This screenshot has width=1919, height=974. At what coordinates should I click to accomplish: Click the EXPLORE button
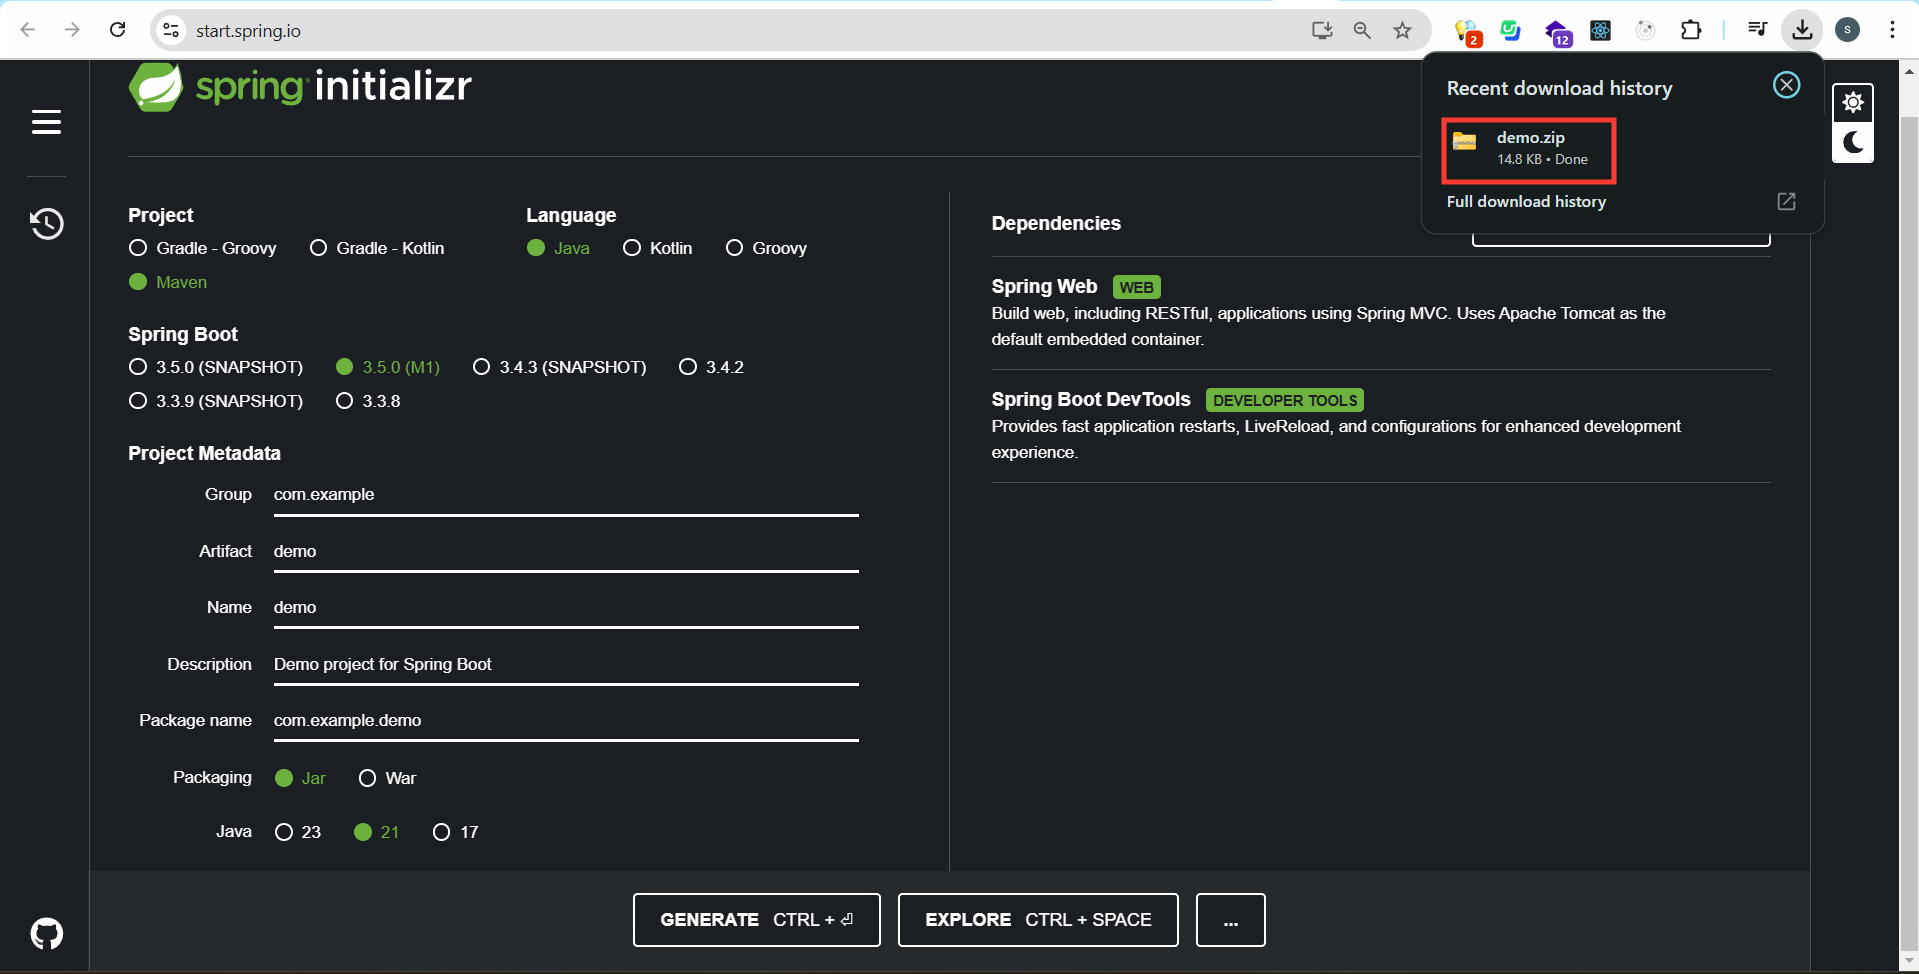tap(1038, 920)
